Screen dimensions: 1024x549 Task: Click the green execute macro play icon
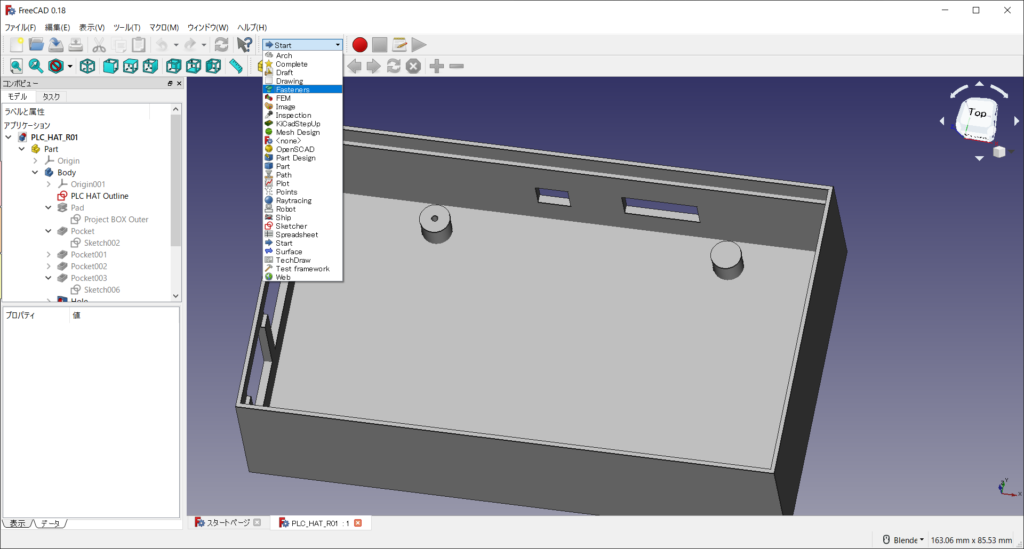pyautogui.click(x=419, y=45)
